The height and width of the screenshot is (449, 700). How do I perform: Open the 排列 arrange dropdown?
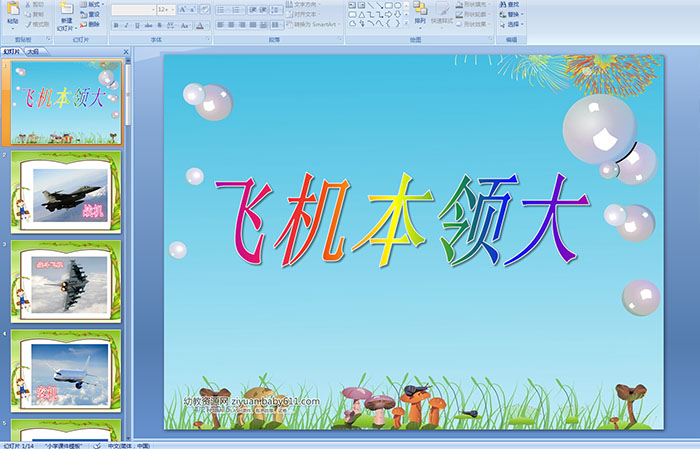tap(420, 13)
